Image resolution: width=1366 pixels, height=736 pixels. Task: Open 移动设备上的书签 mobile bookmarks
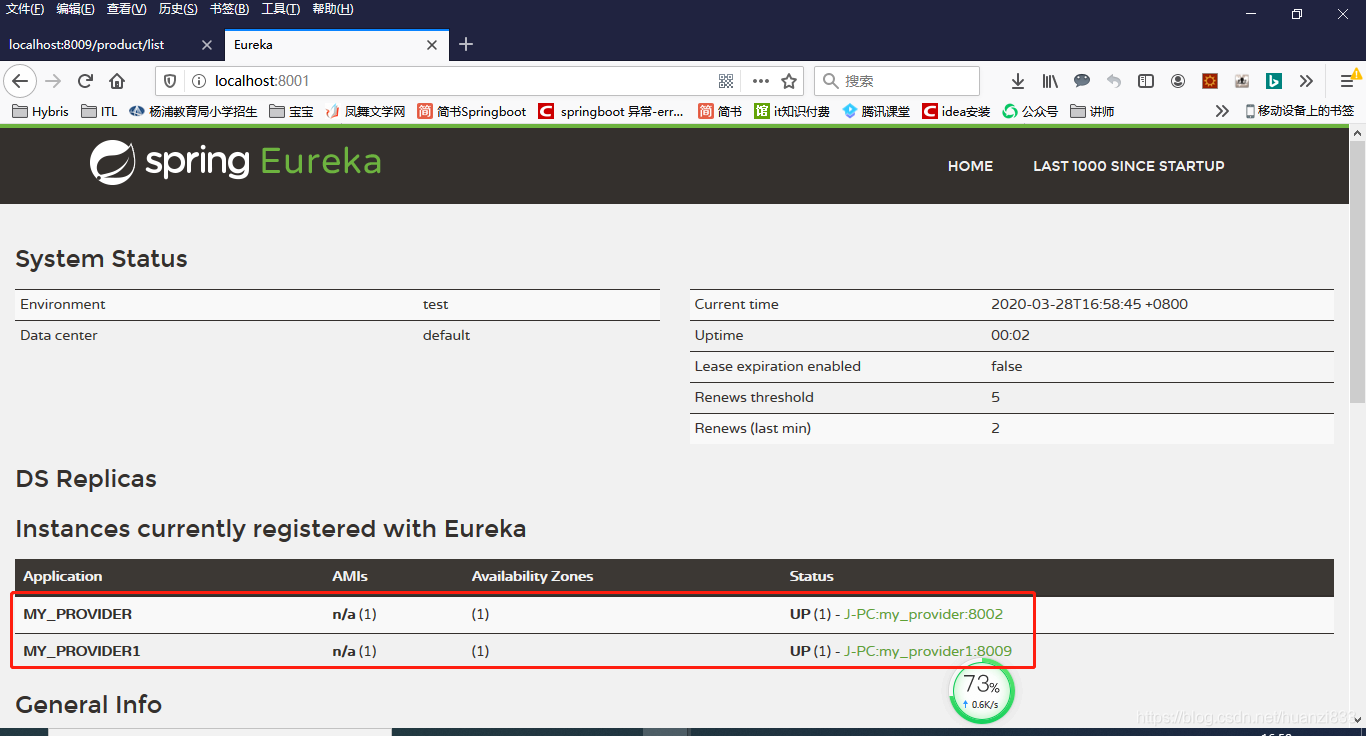1299,111
